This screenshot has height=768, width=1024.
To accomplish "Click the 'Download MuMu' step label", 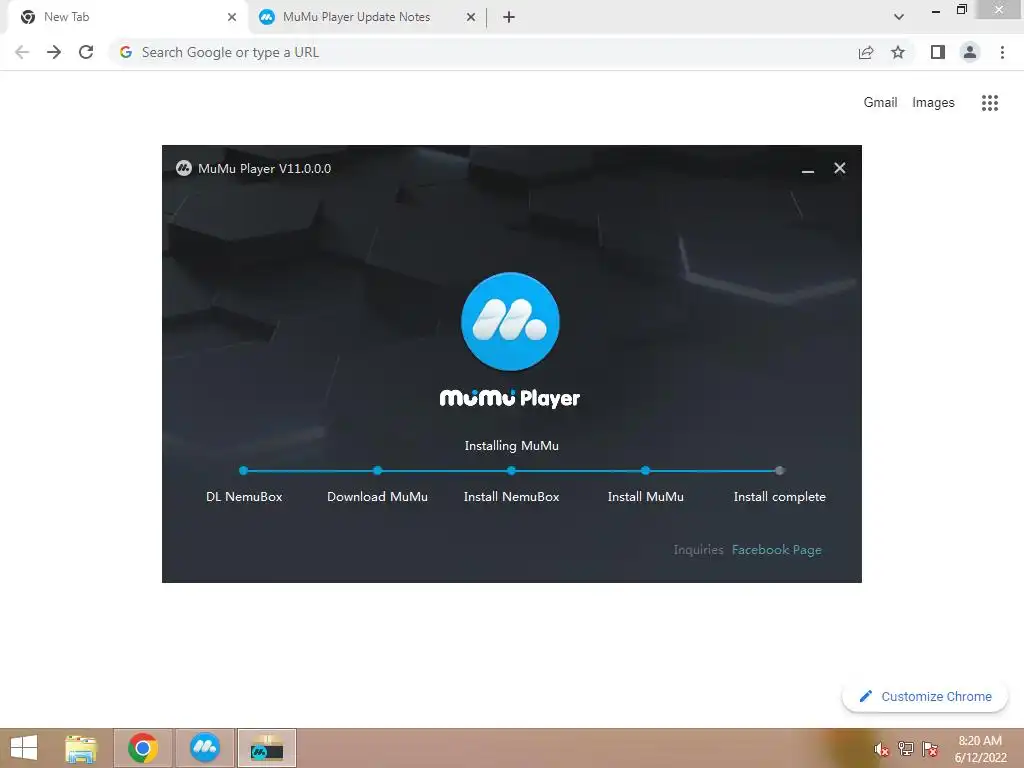I will (x=377, y=496).
